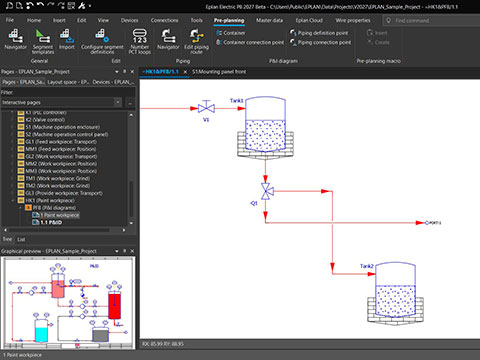
Task: Click the Import pre-planning button
Action: [x=66, y=39]
